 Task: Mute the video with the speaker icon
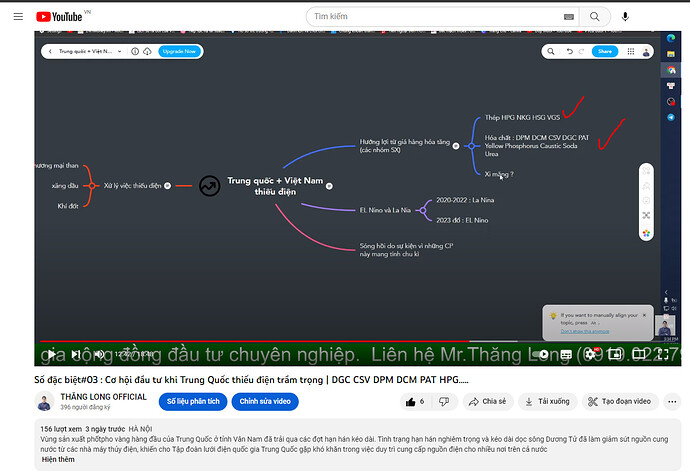coord(99,354)
